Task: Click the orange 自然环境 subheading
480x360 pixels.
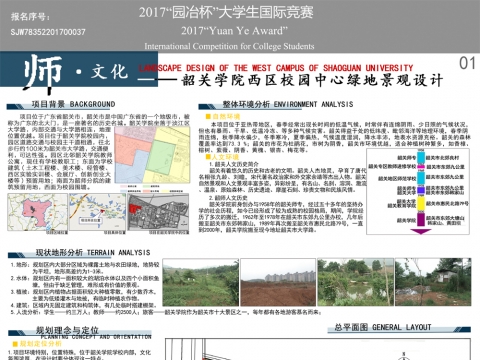Action: (x=223, y=117)
